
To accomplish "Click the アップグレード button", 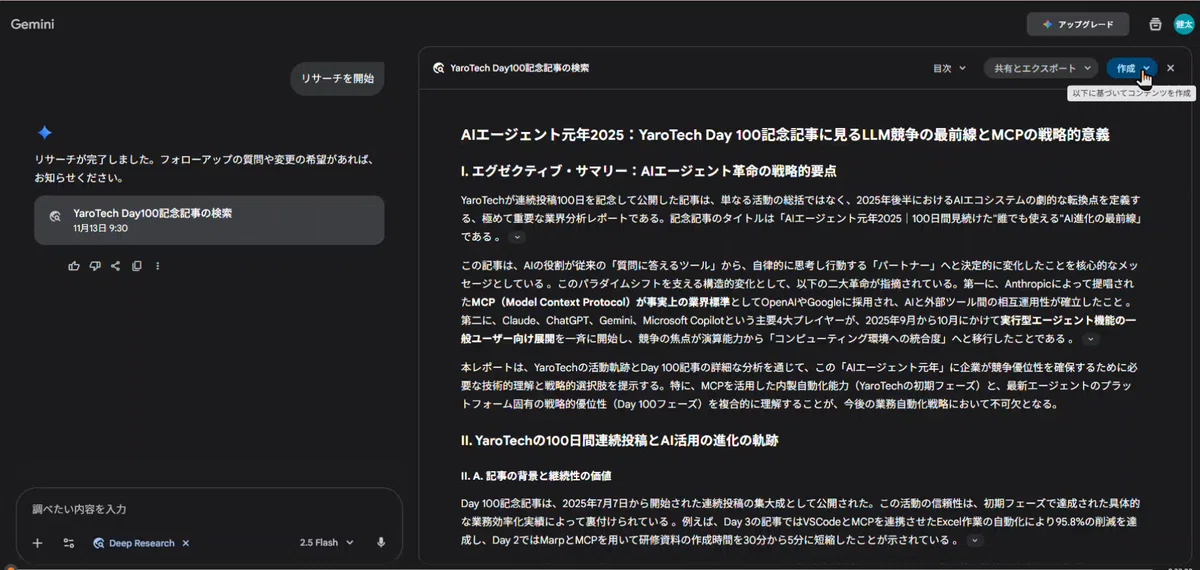I will (1078, 24).
